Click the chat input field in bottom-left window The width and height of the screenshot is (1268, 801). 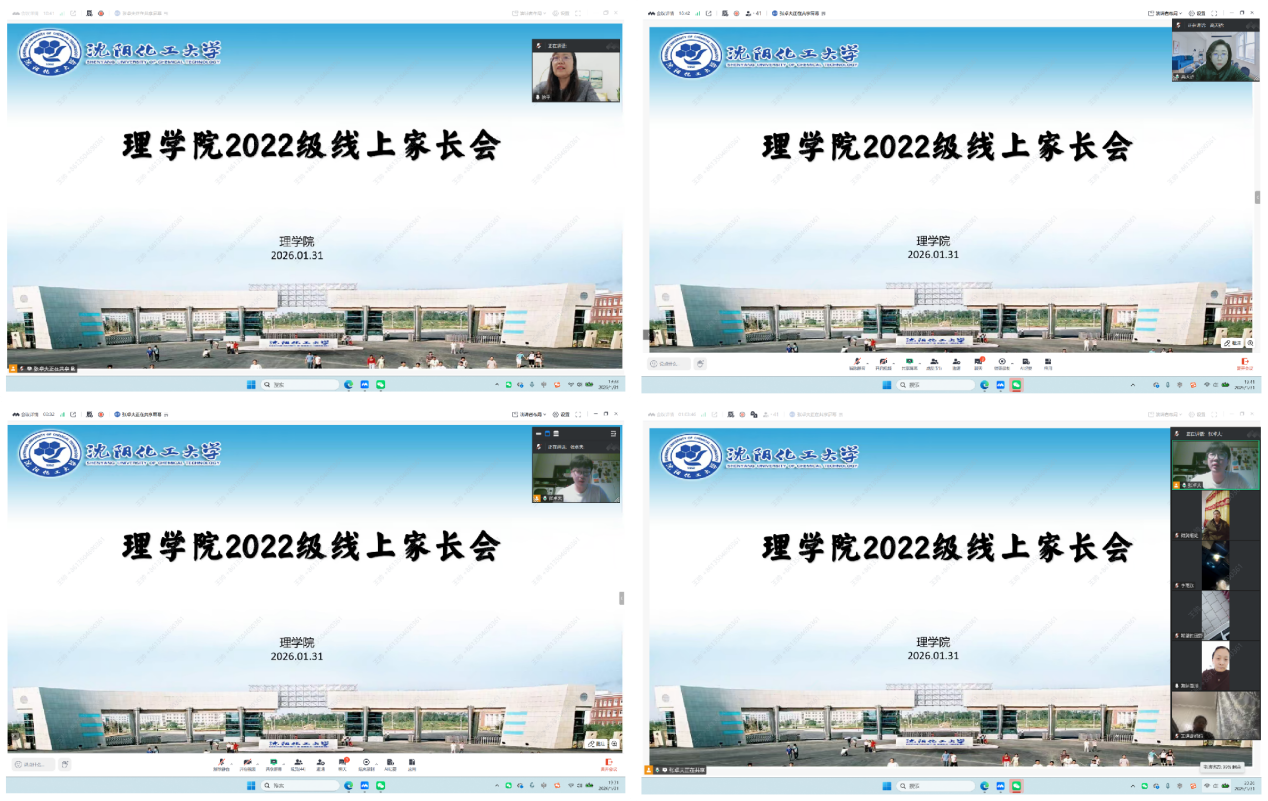(33, 765)
